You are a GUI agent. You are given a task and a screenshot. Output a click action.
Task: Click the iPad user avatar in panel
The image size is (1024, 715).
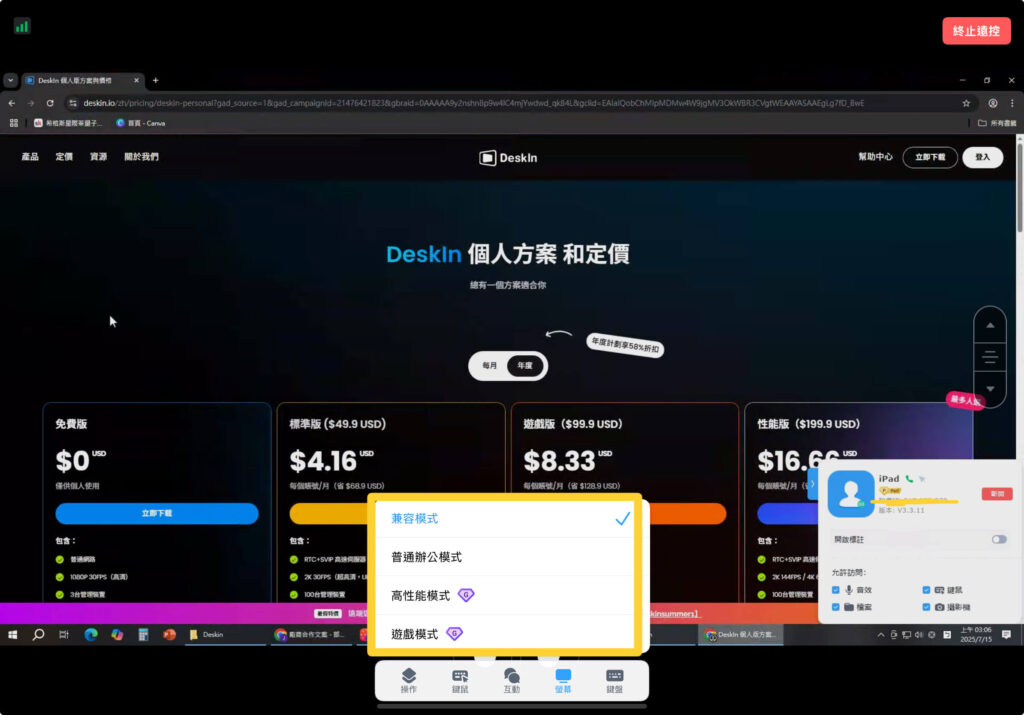[850, 493]
